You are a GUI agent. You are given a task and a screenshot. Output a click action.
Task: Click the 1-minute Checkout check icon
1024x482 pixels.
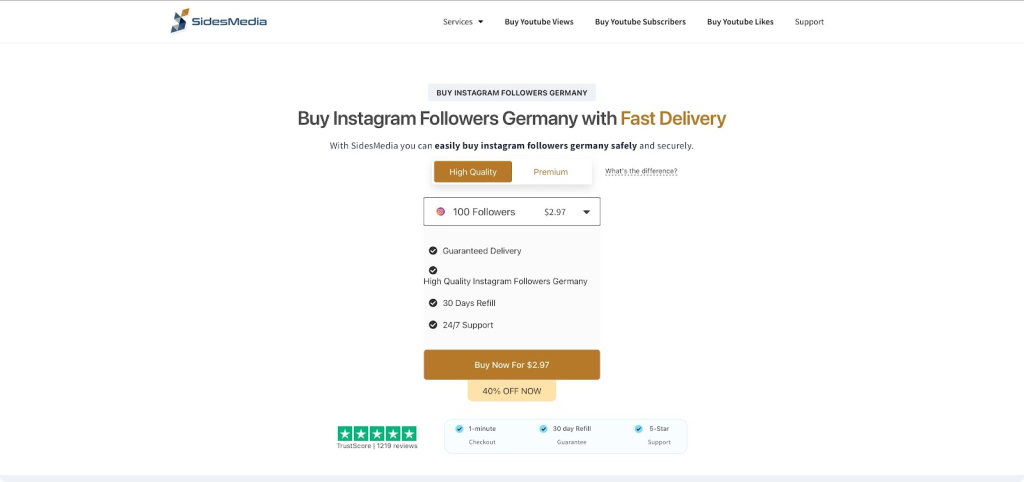459,428
